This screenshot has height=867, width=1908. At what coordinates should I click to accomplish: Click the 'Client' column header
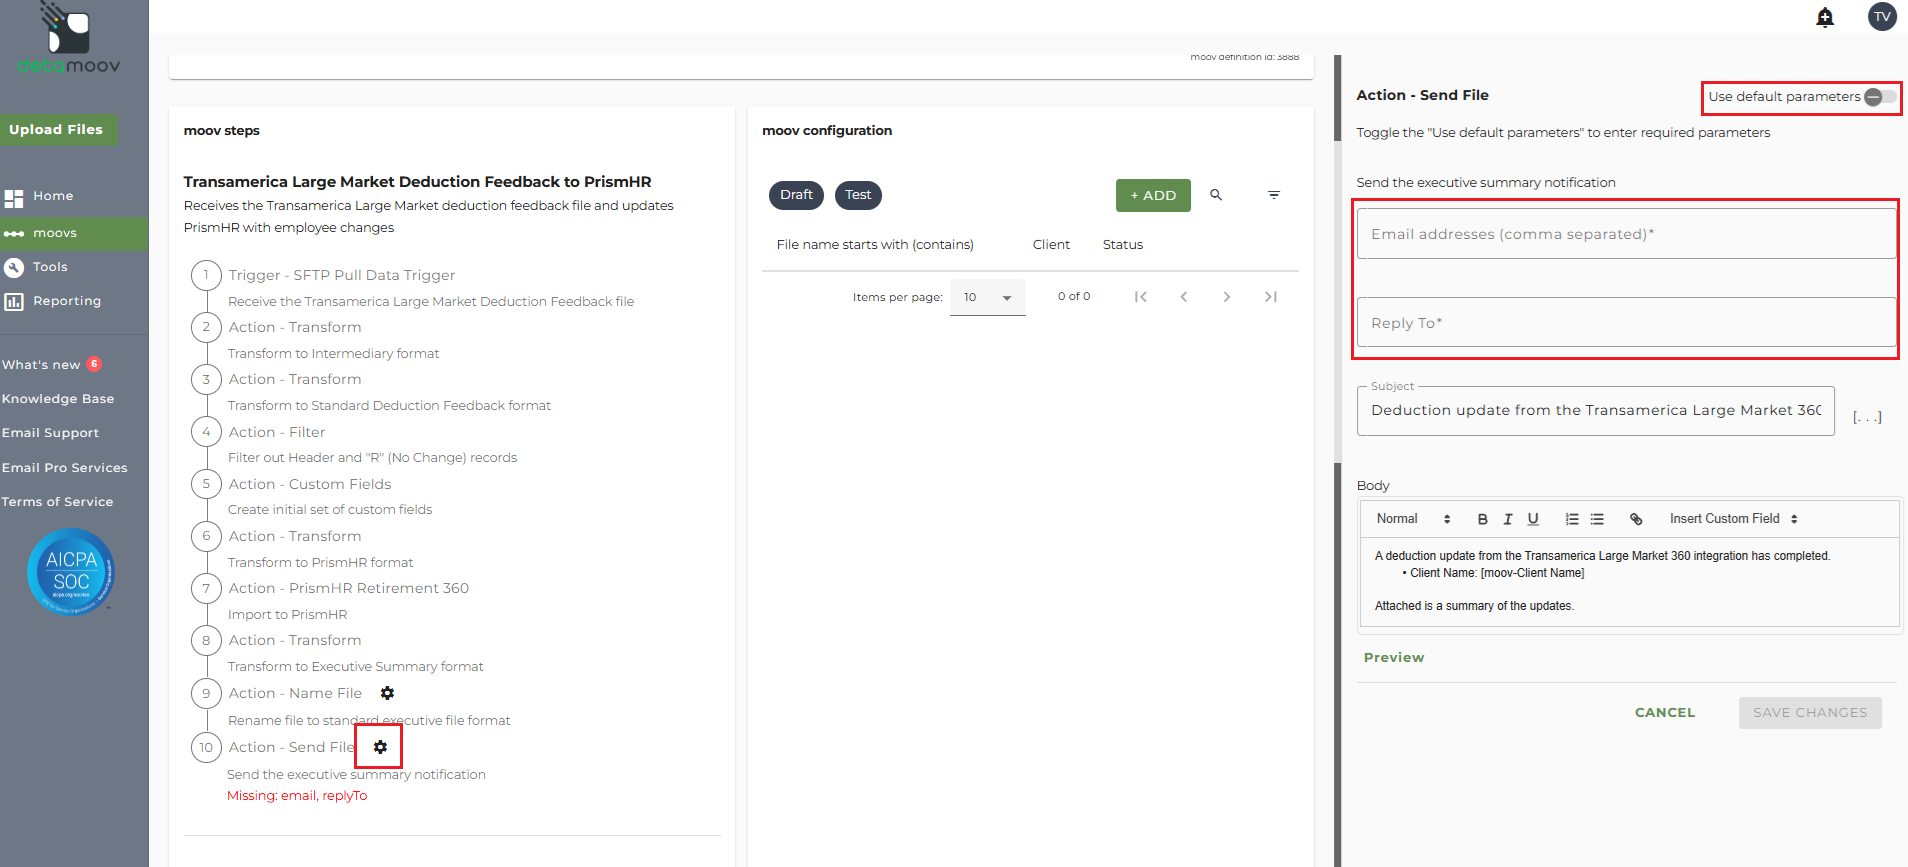pyautogui.click(x=1051, y=245)
